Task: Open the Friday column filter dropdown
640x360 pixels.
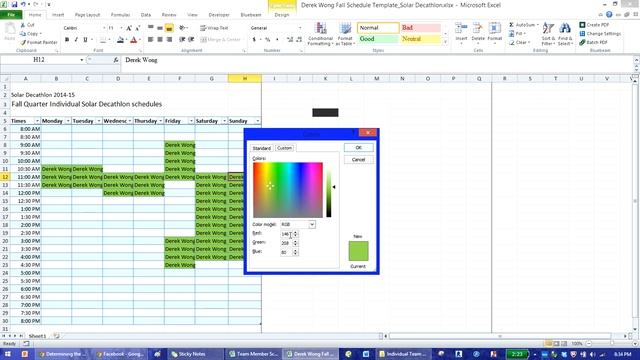Action: (191, 121)
